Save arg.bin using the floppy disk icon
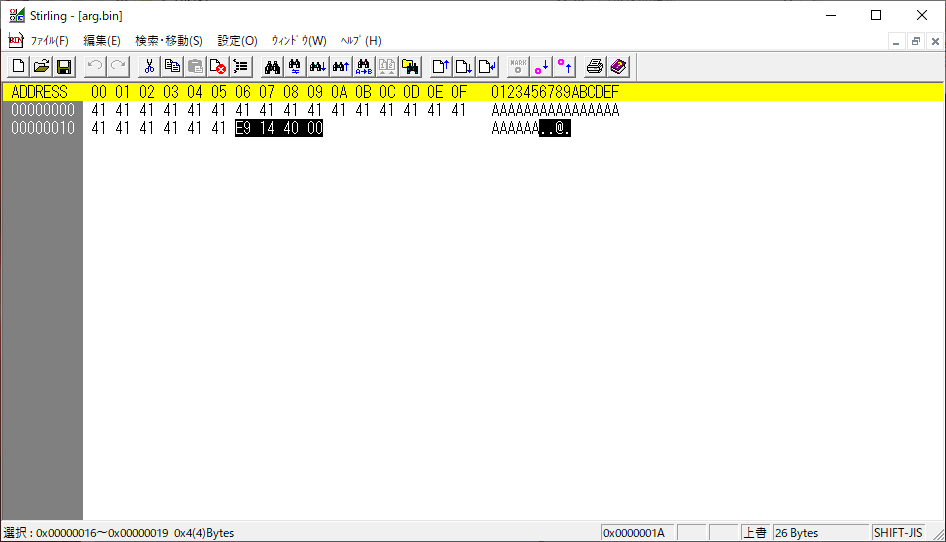 click(64, 67)
